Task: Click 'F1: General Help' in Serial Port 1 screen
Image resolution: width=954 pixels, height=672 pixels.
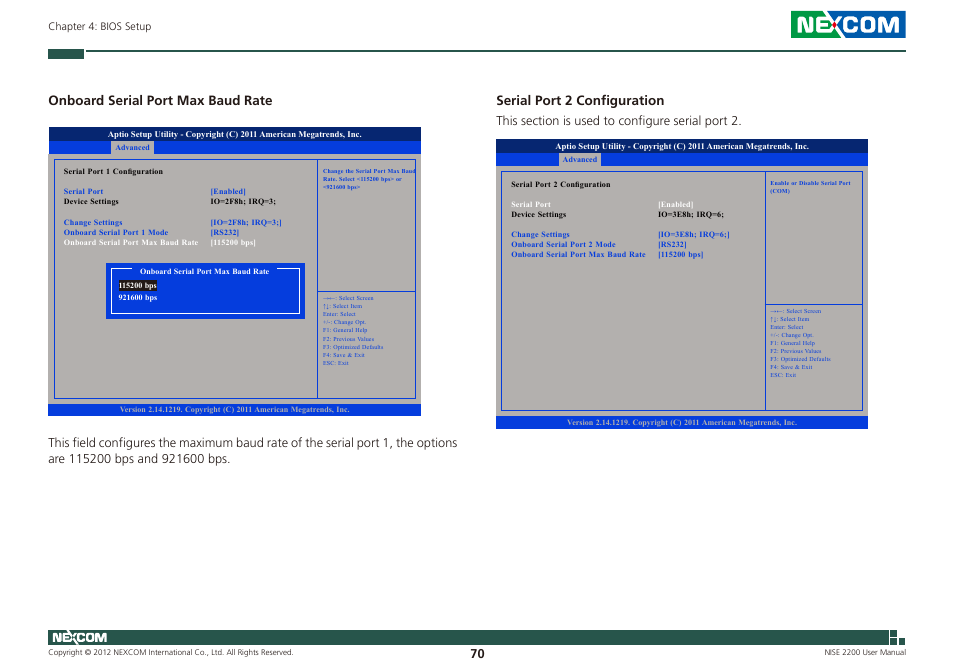Action: [345, 330]
